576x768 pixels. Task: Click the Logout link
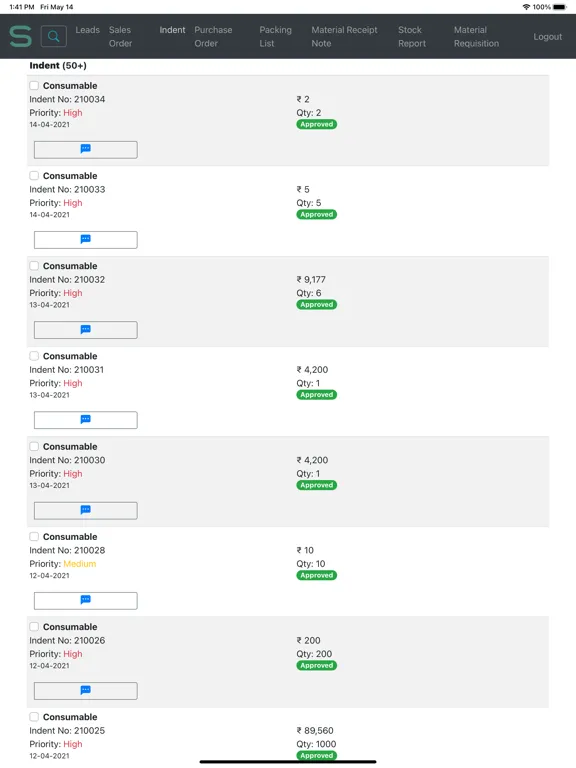(x=548, y=37)
